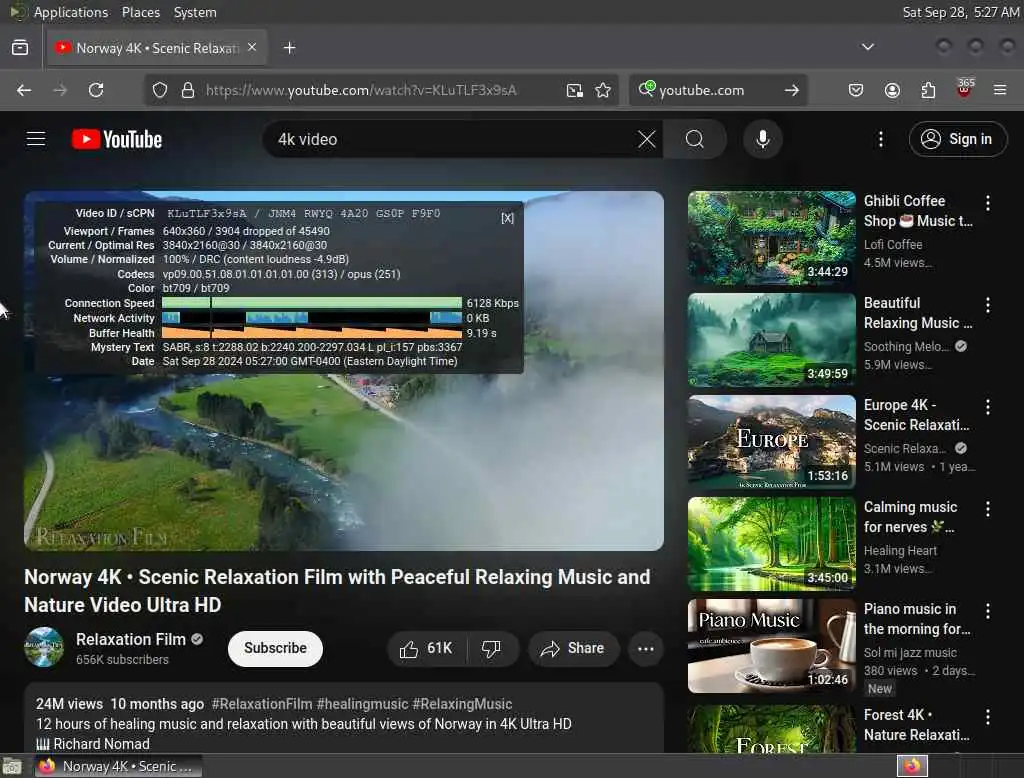Viewport: 1024px width, 778px height.
Task: Play the Beautiful Relaxing Music thumbnail
Action: (771, 340)
